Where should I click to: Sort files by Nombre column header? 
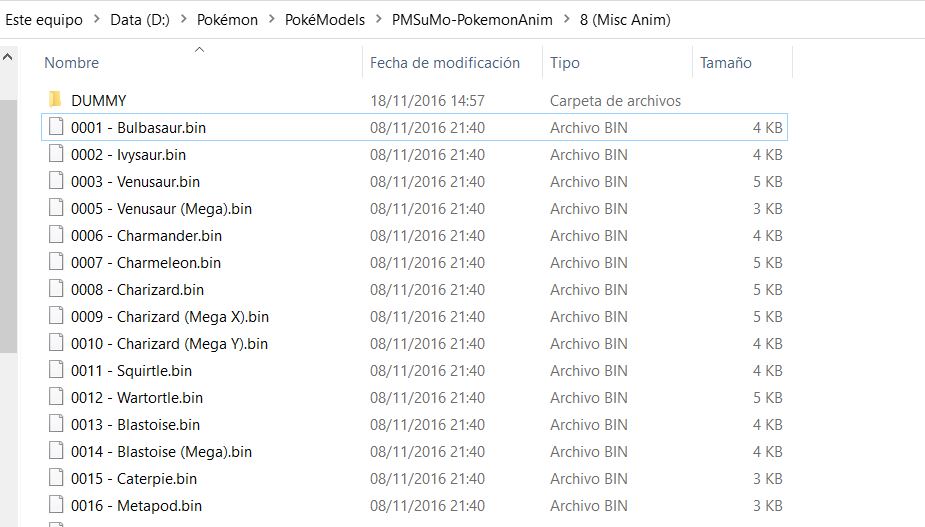[71, 63]
